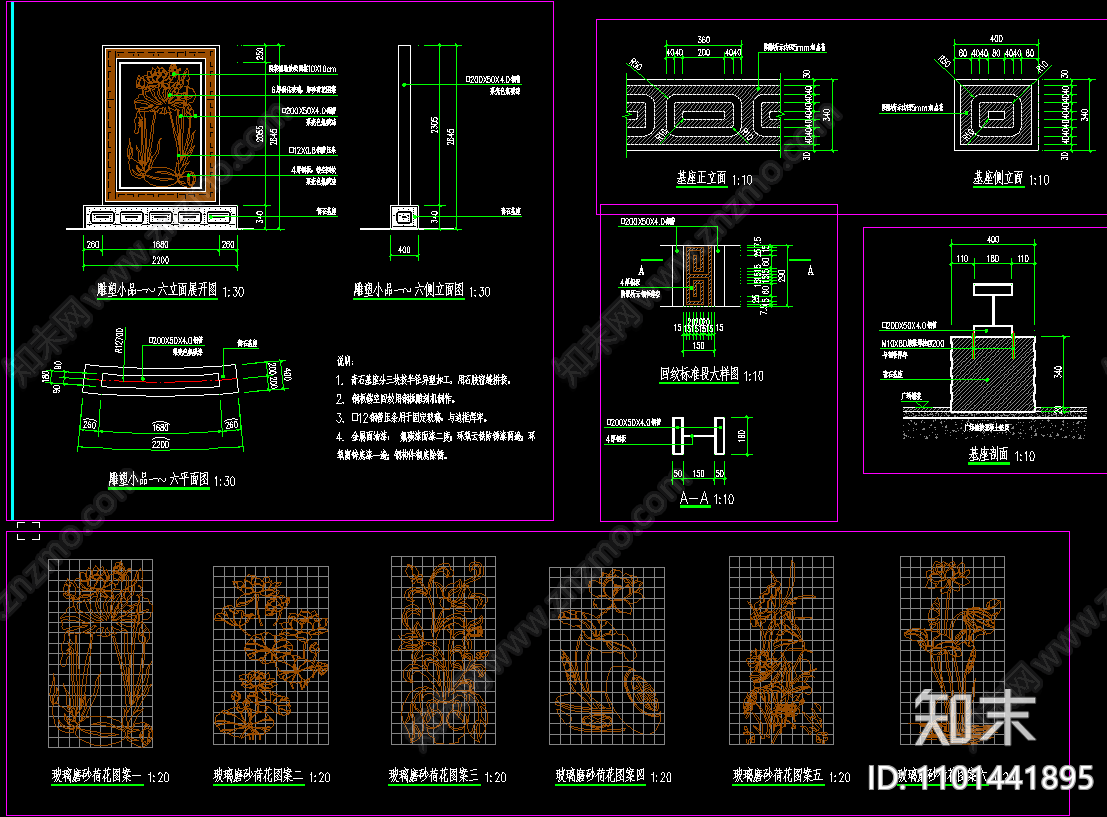The width and height of the screenshot is (1107, 817).
Task: Click the 雕塑小品一~六平面图 title
Action: coord(159,480)
